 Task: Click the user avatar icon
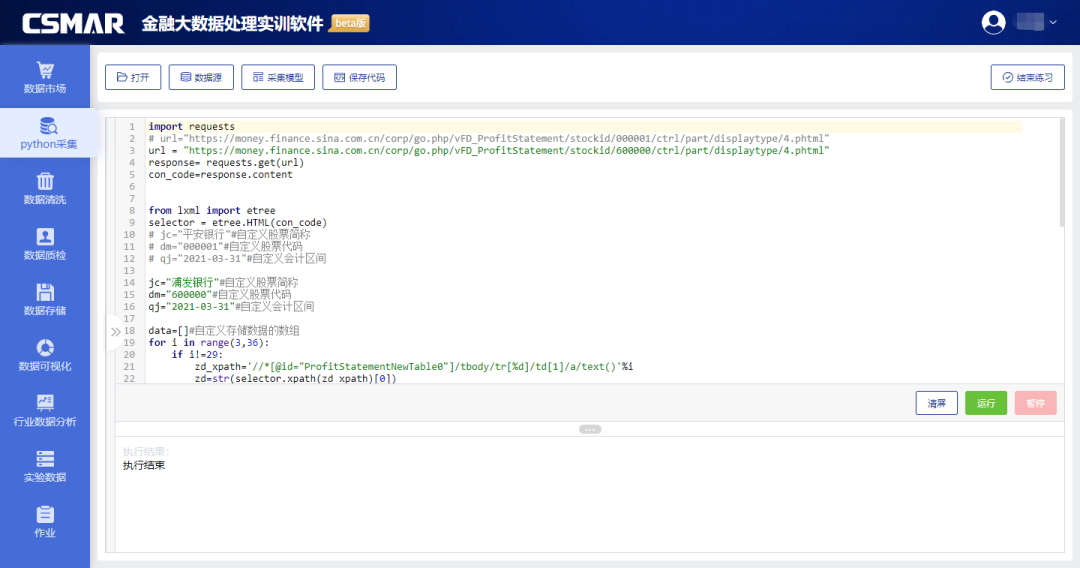point(993,22)
